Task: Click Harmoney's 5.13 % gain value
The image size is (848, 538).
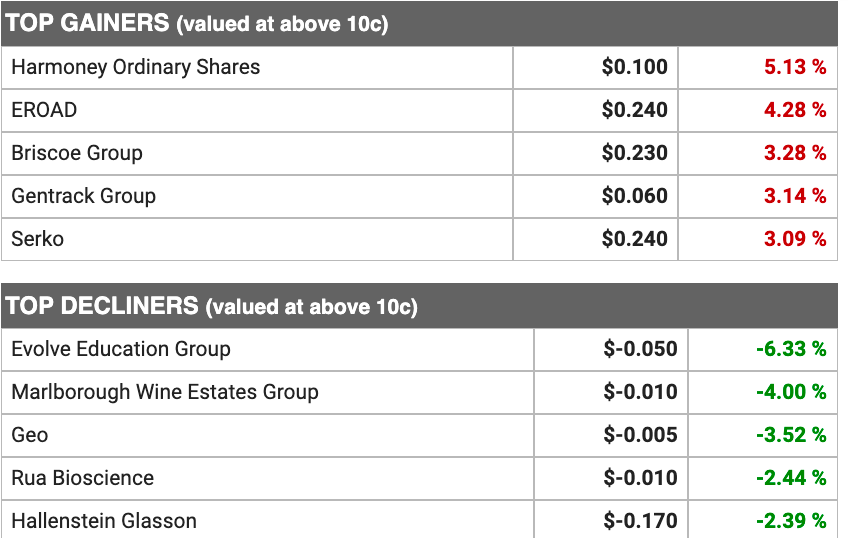Action: point(795,67)
